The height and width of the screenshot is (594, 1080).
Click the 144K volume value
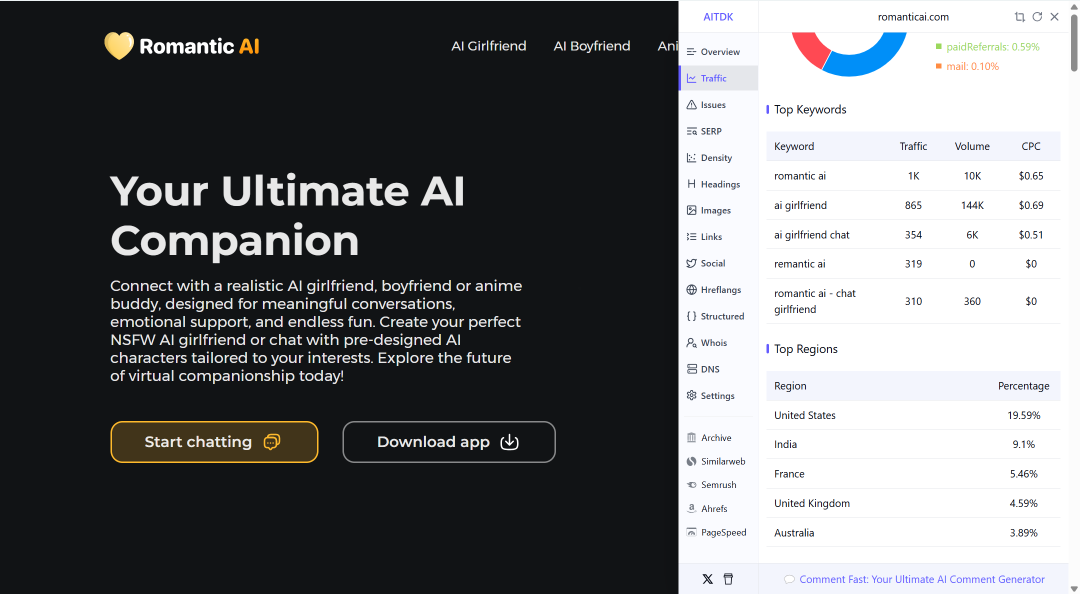(973, 205)
